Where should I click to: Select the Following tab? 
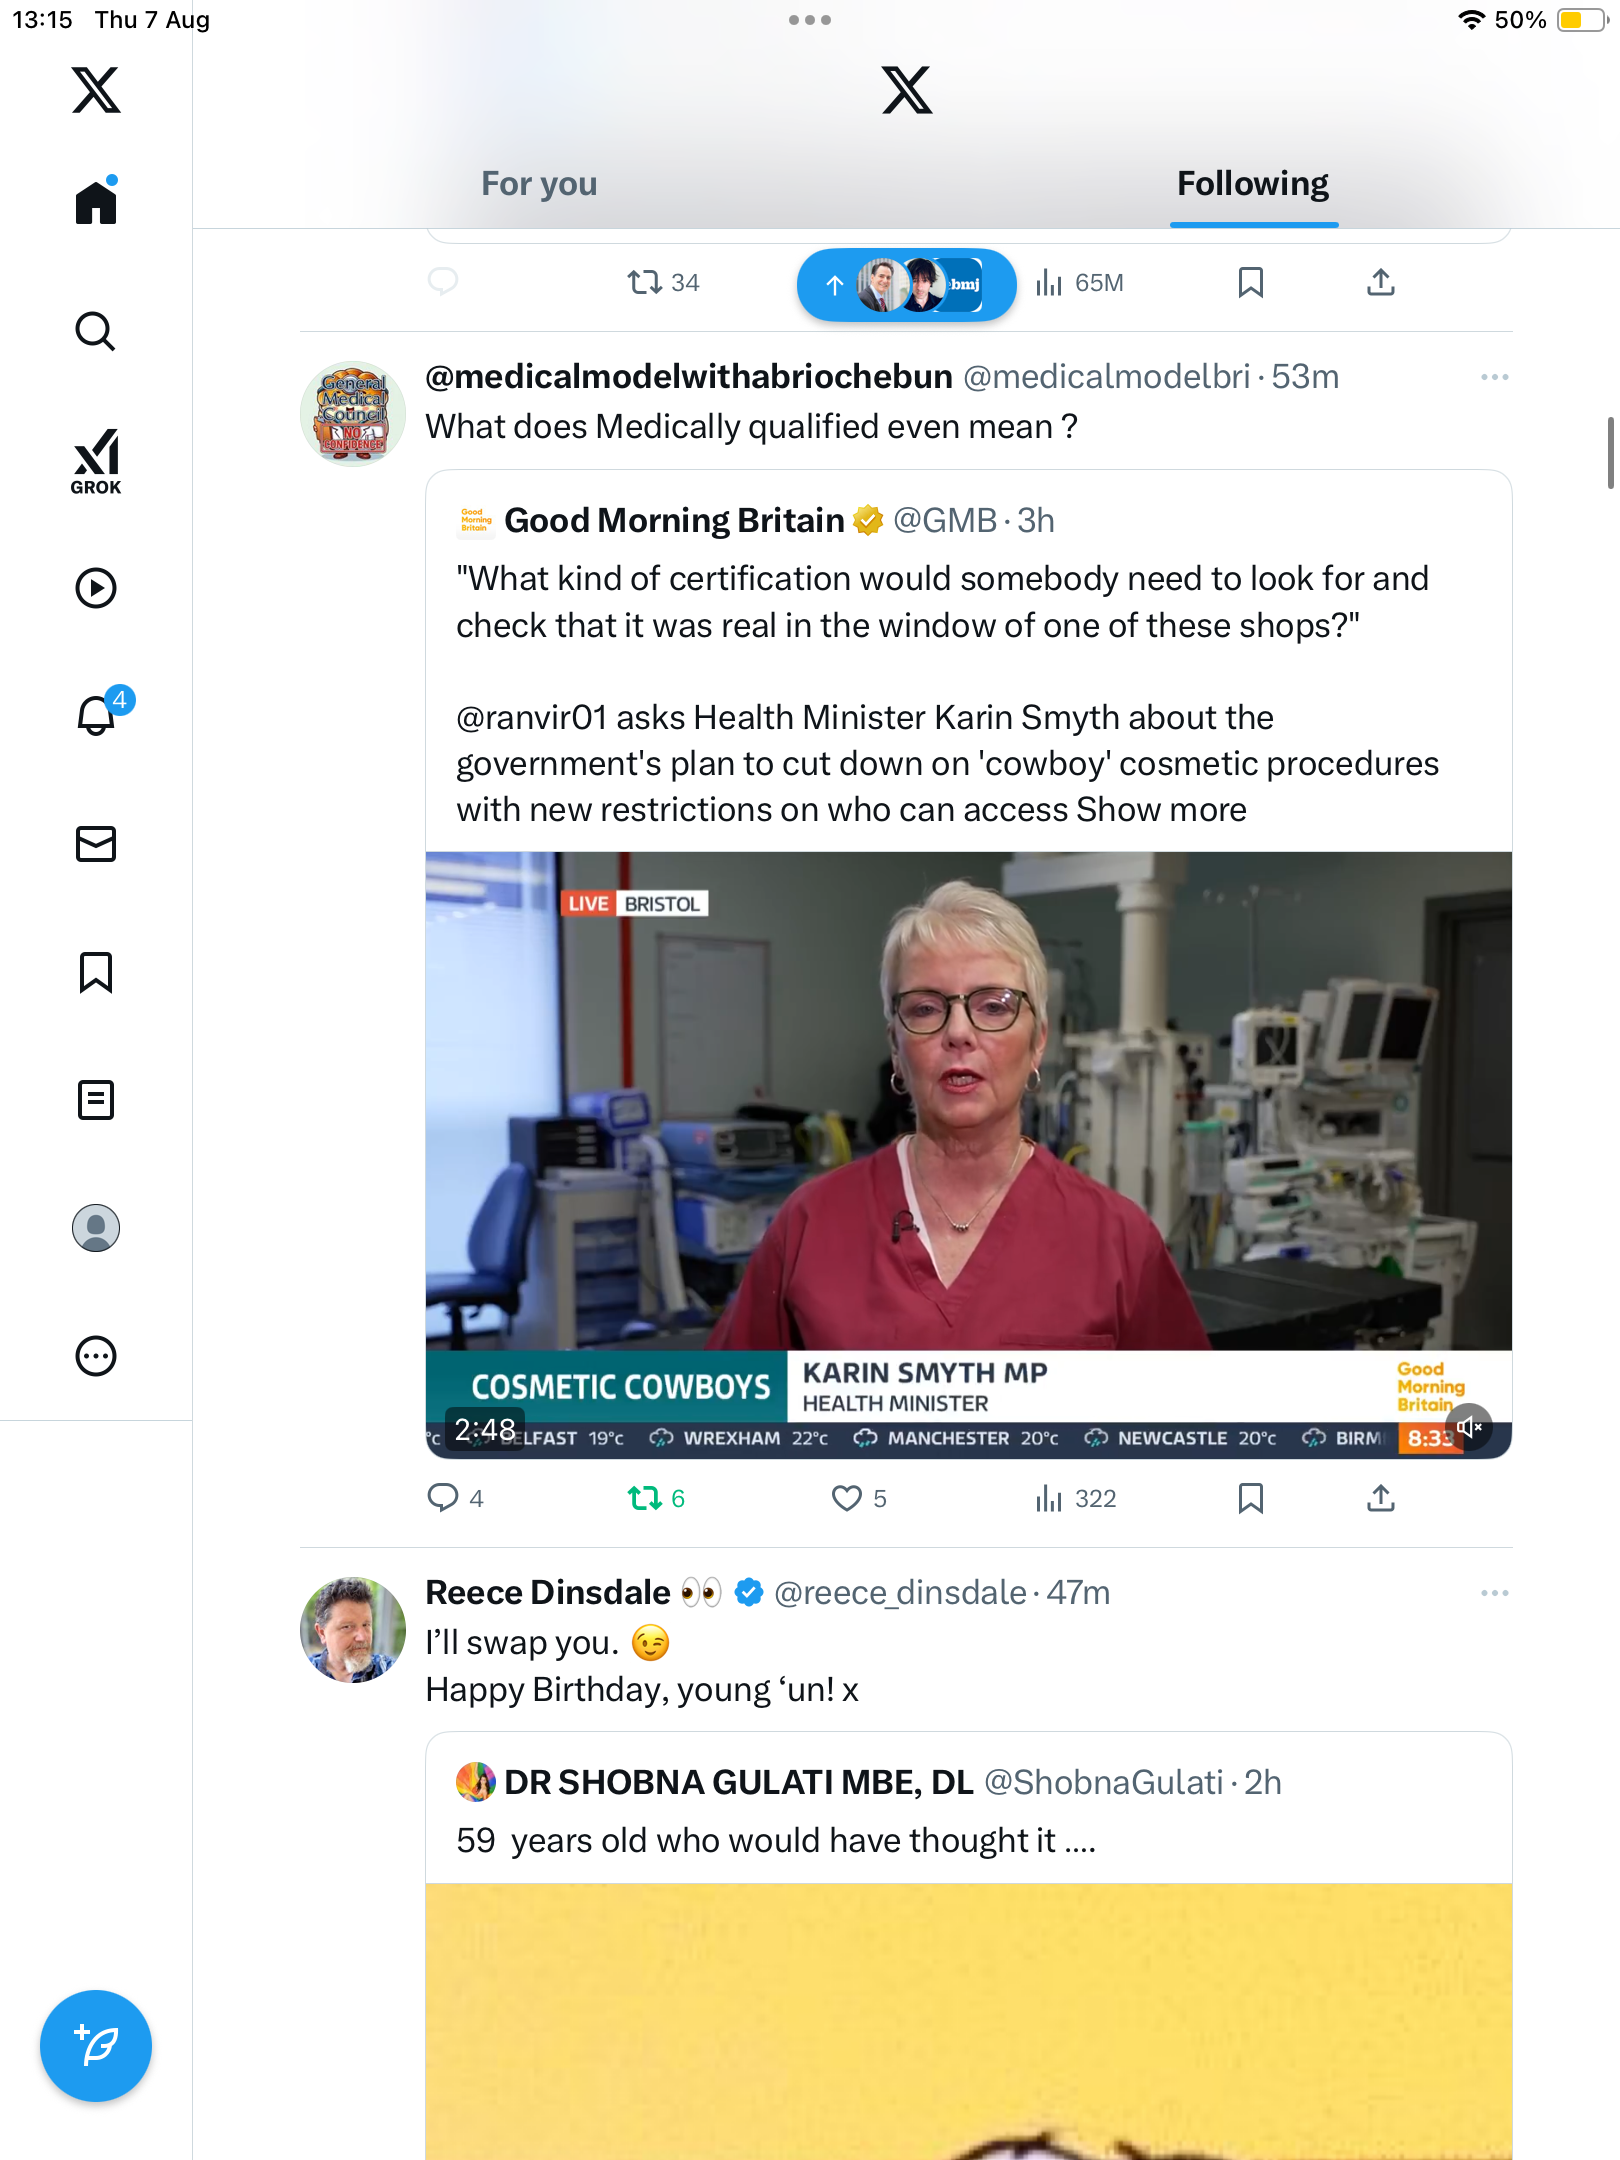[1253, 183]
